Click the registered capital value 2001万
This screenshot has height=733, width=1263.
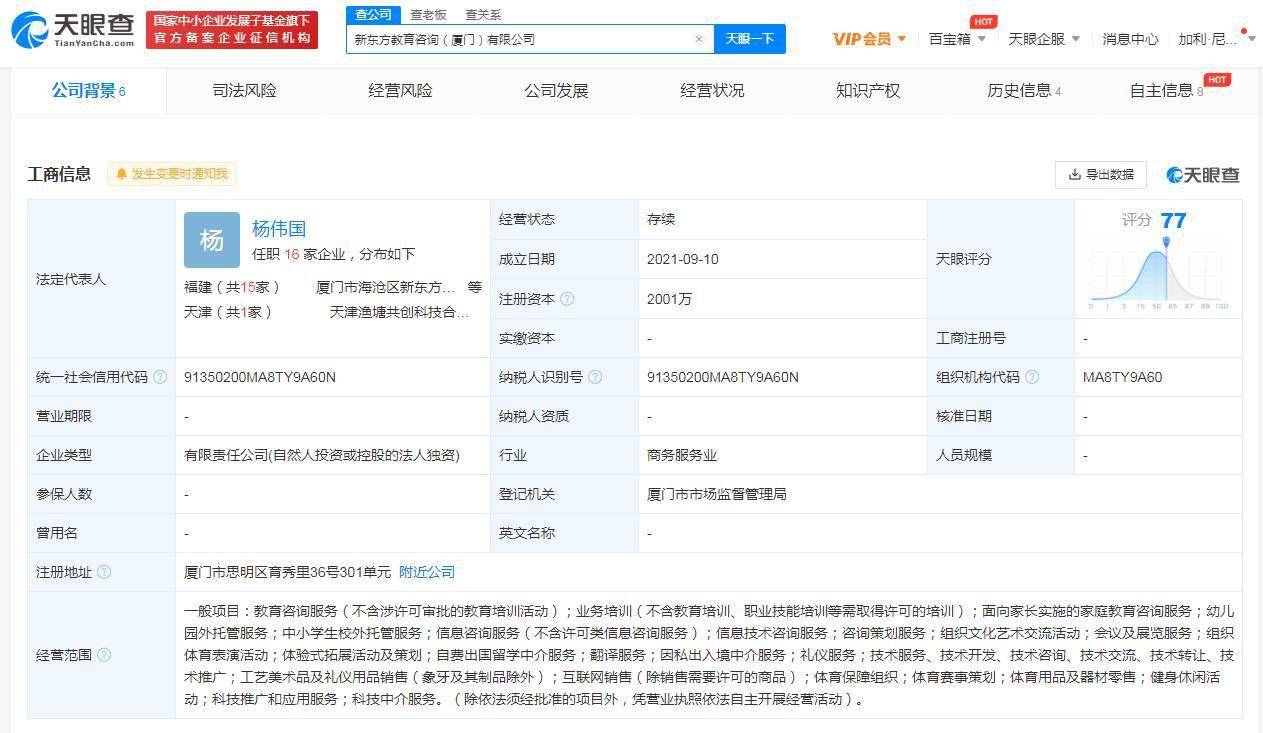[669, 299]
